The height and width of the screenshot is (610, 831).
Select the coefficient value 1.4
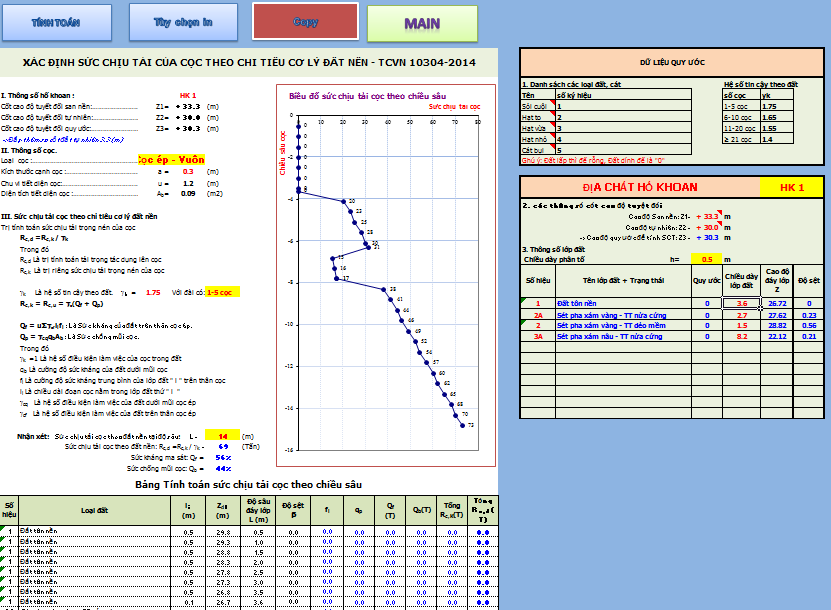coord(777,139)
